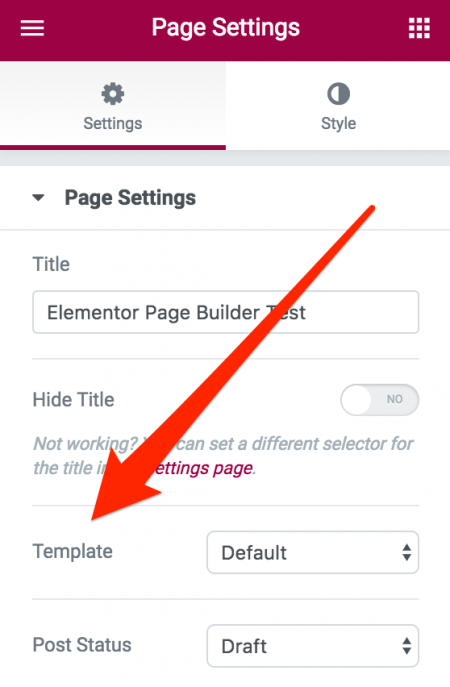Click the Hide Title label

[x=74, y=400]
